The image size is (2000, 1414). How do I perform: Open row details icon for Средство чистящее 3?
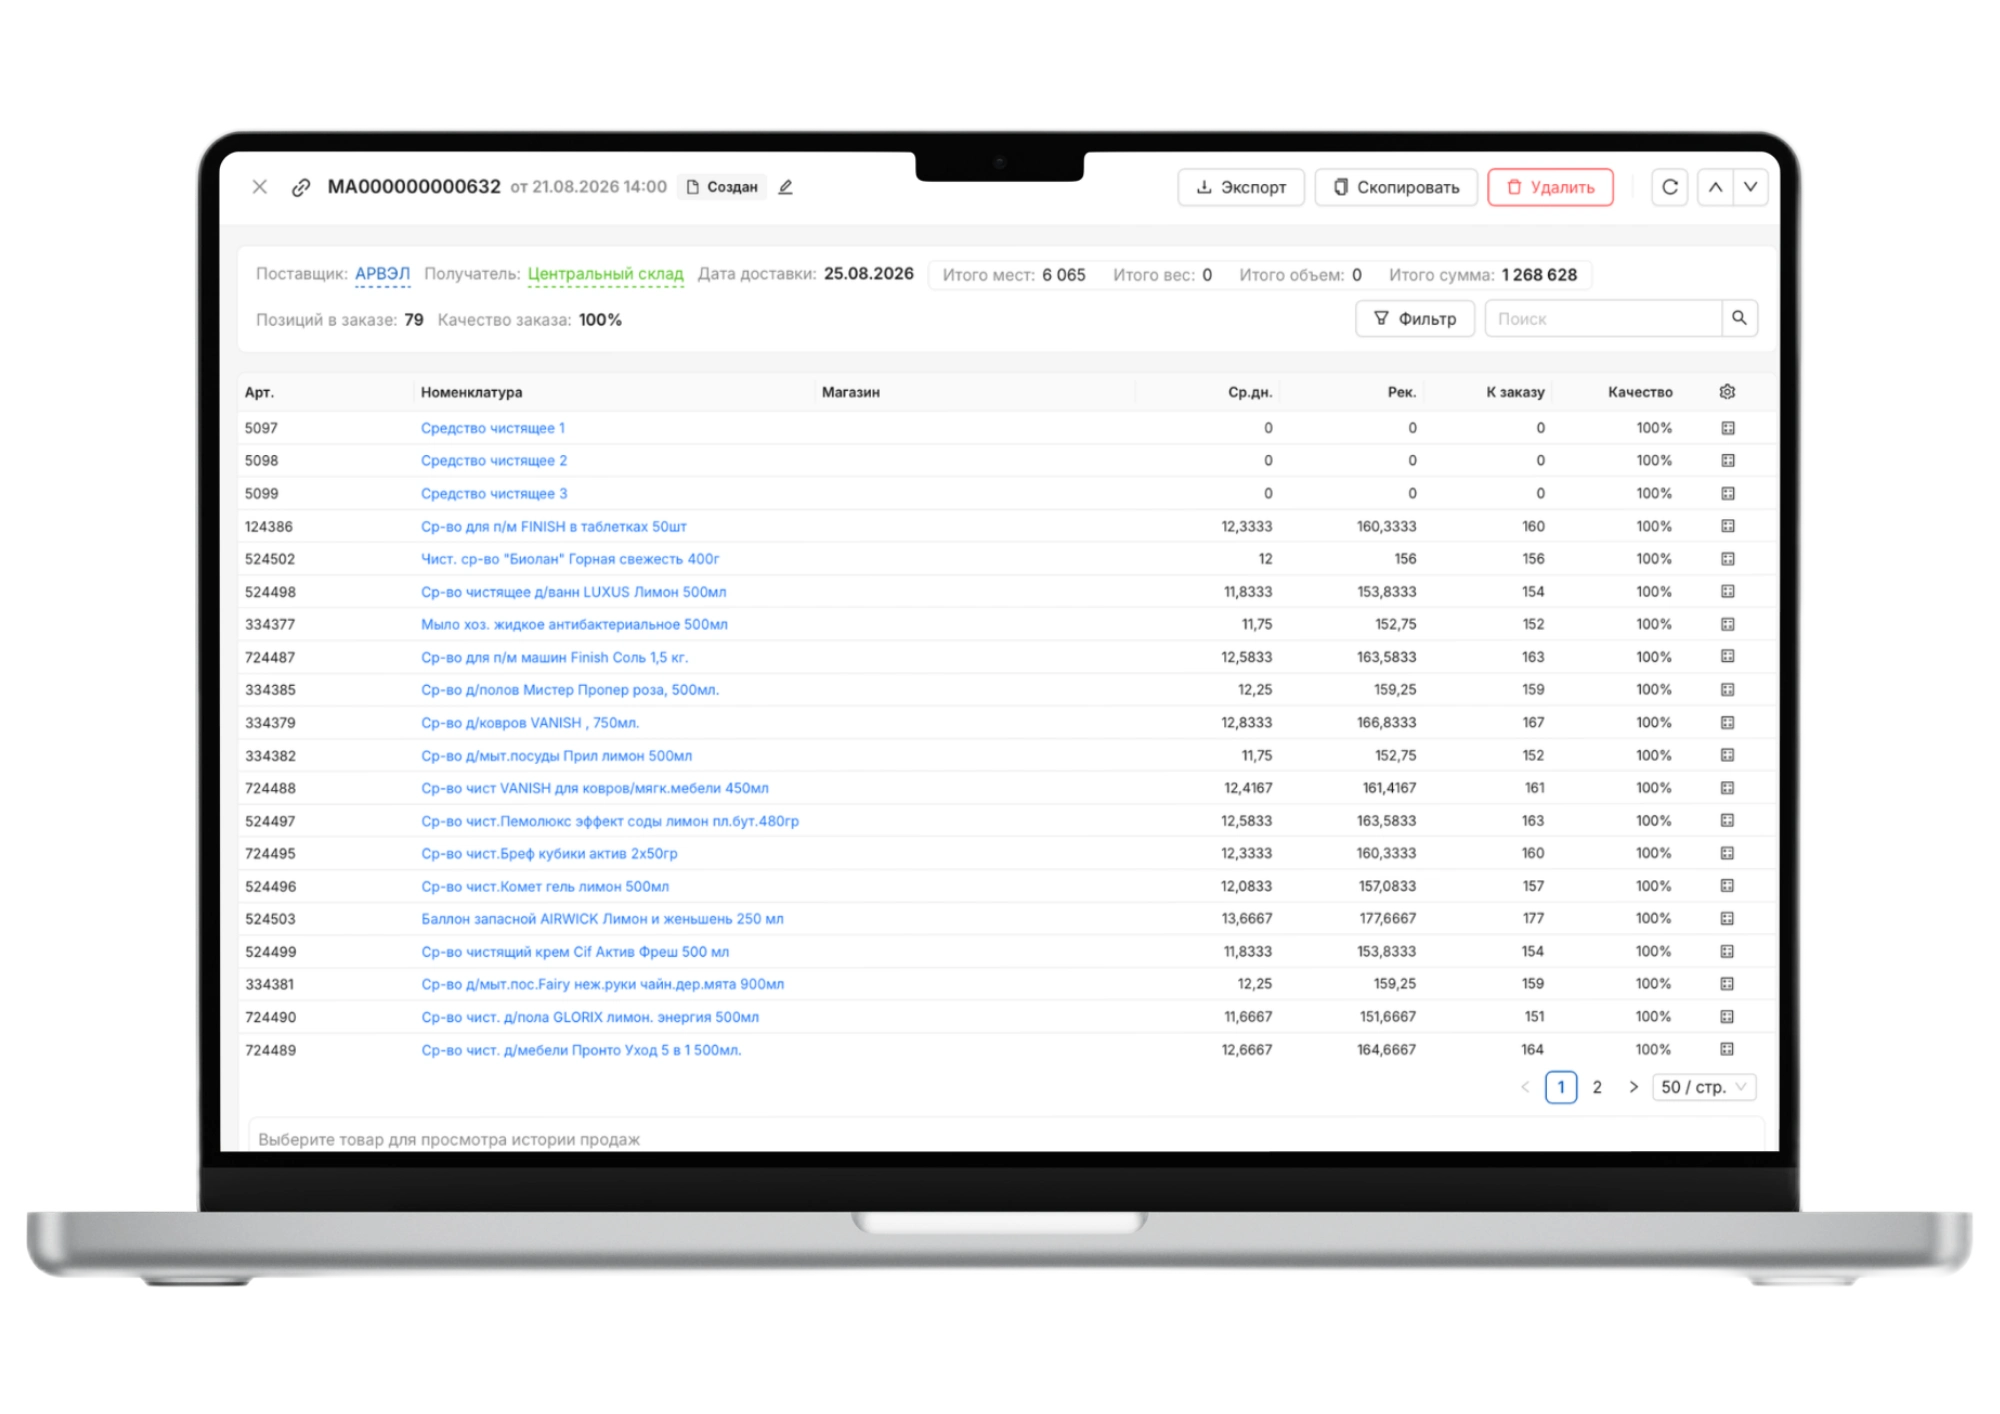coord(1727,493)
